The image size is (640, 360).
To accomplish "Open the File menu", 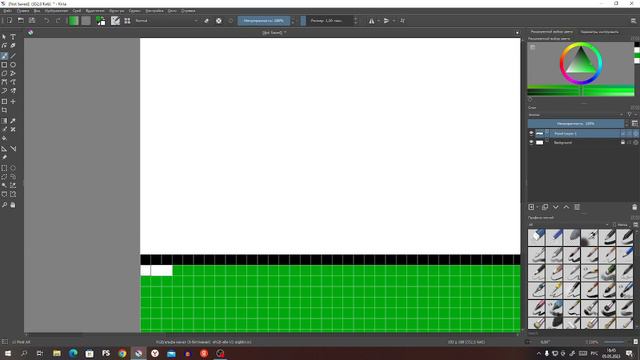I will (7, 11).
